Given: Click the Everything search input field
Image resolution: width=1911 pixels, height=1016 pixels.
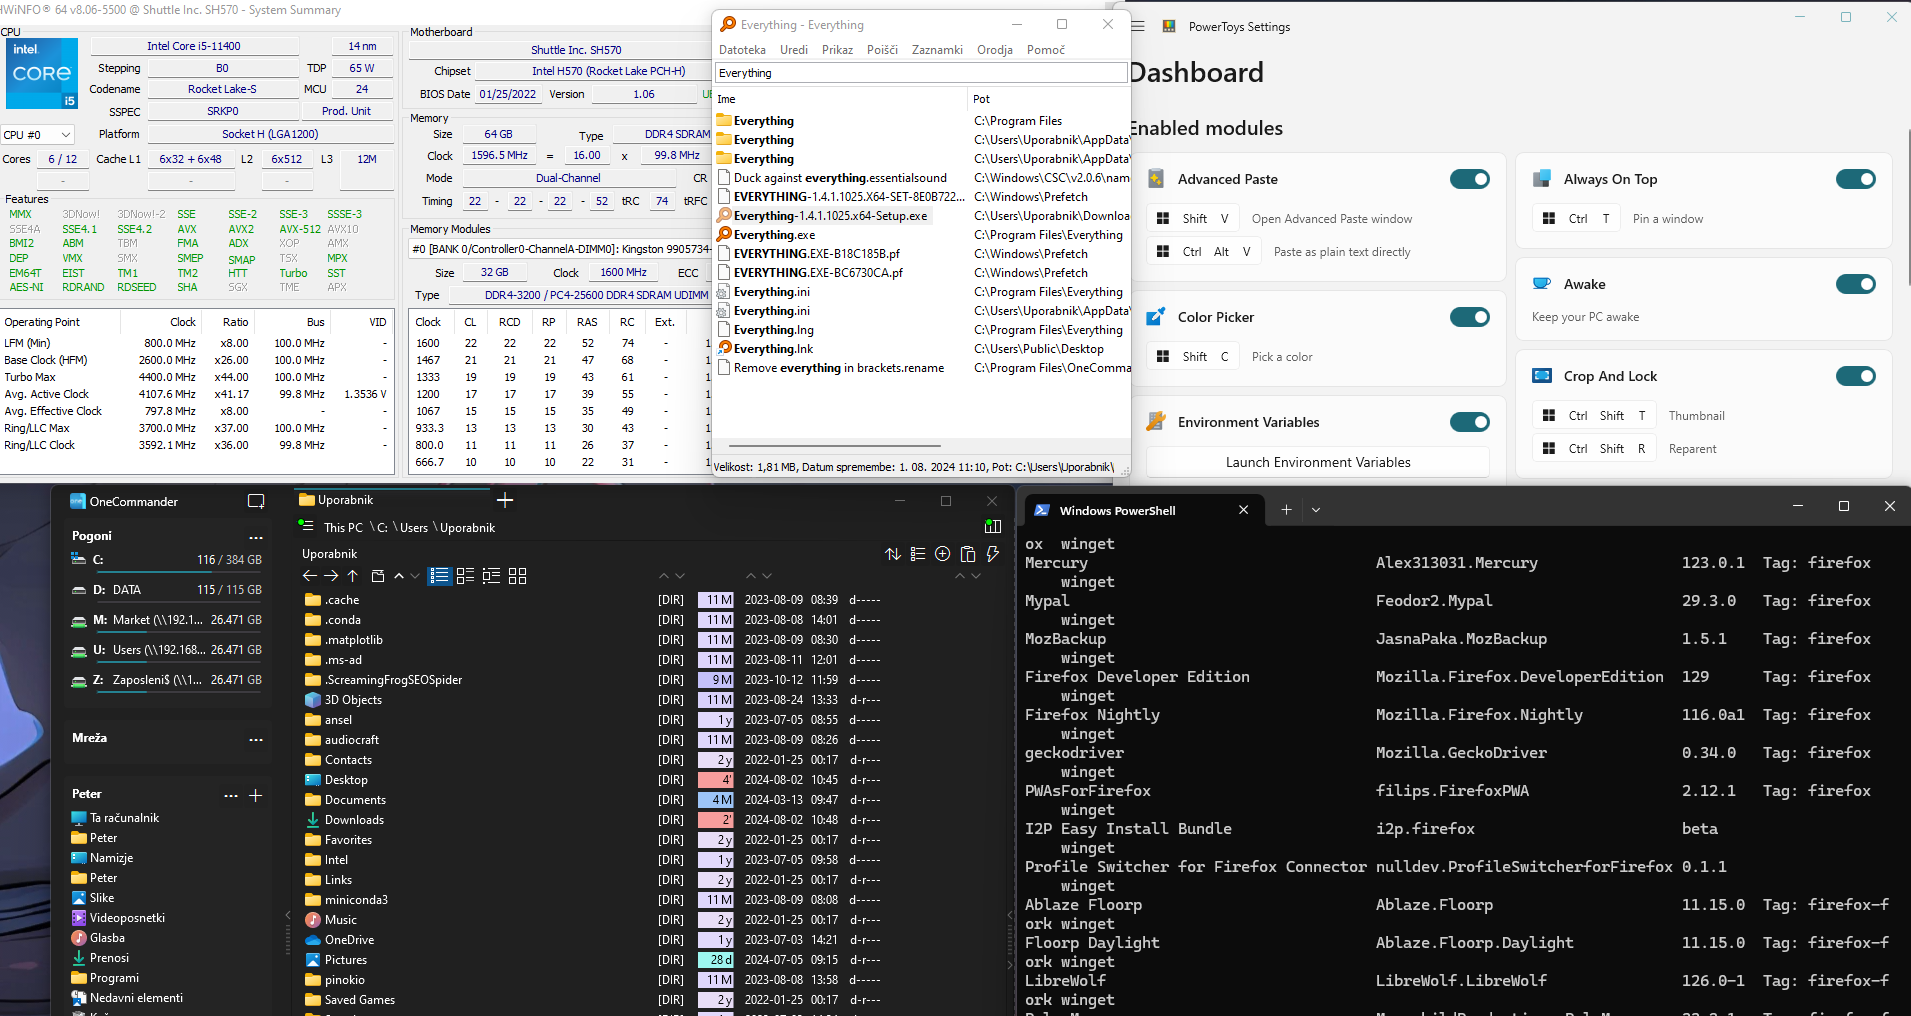Looking at the screenshot, I should [920, 73].
